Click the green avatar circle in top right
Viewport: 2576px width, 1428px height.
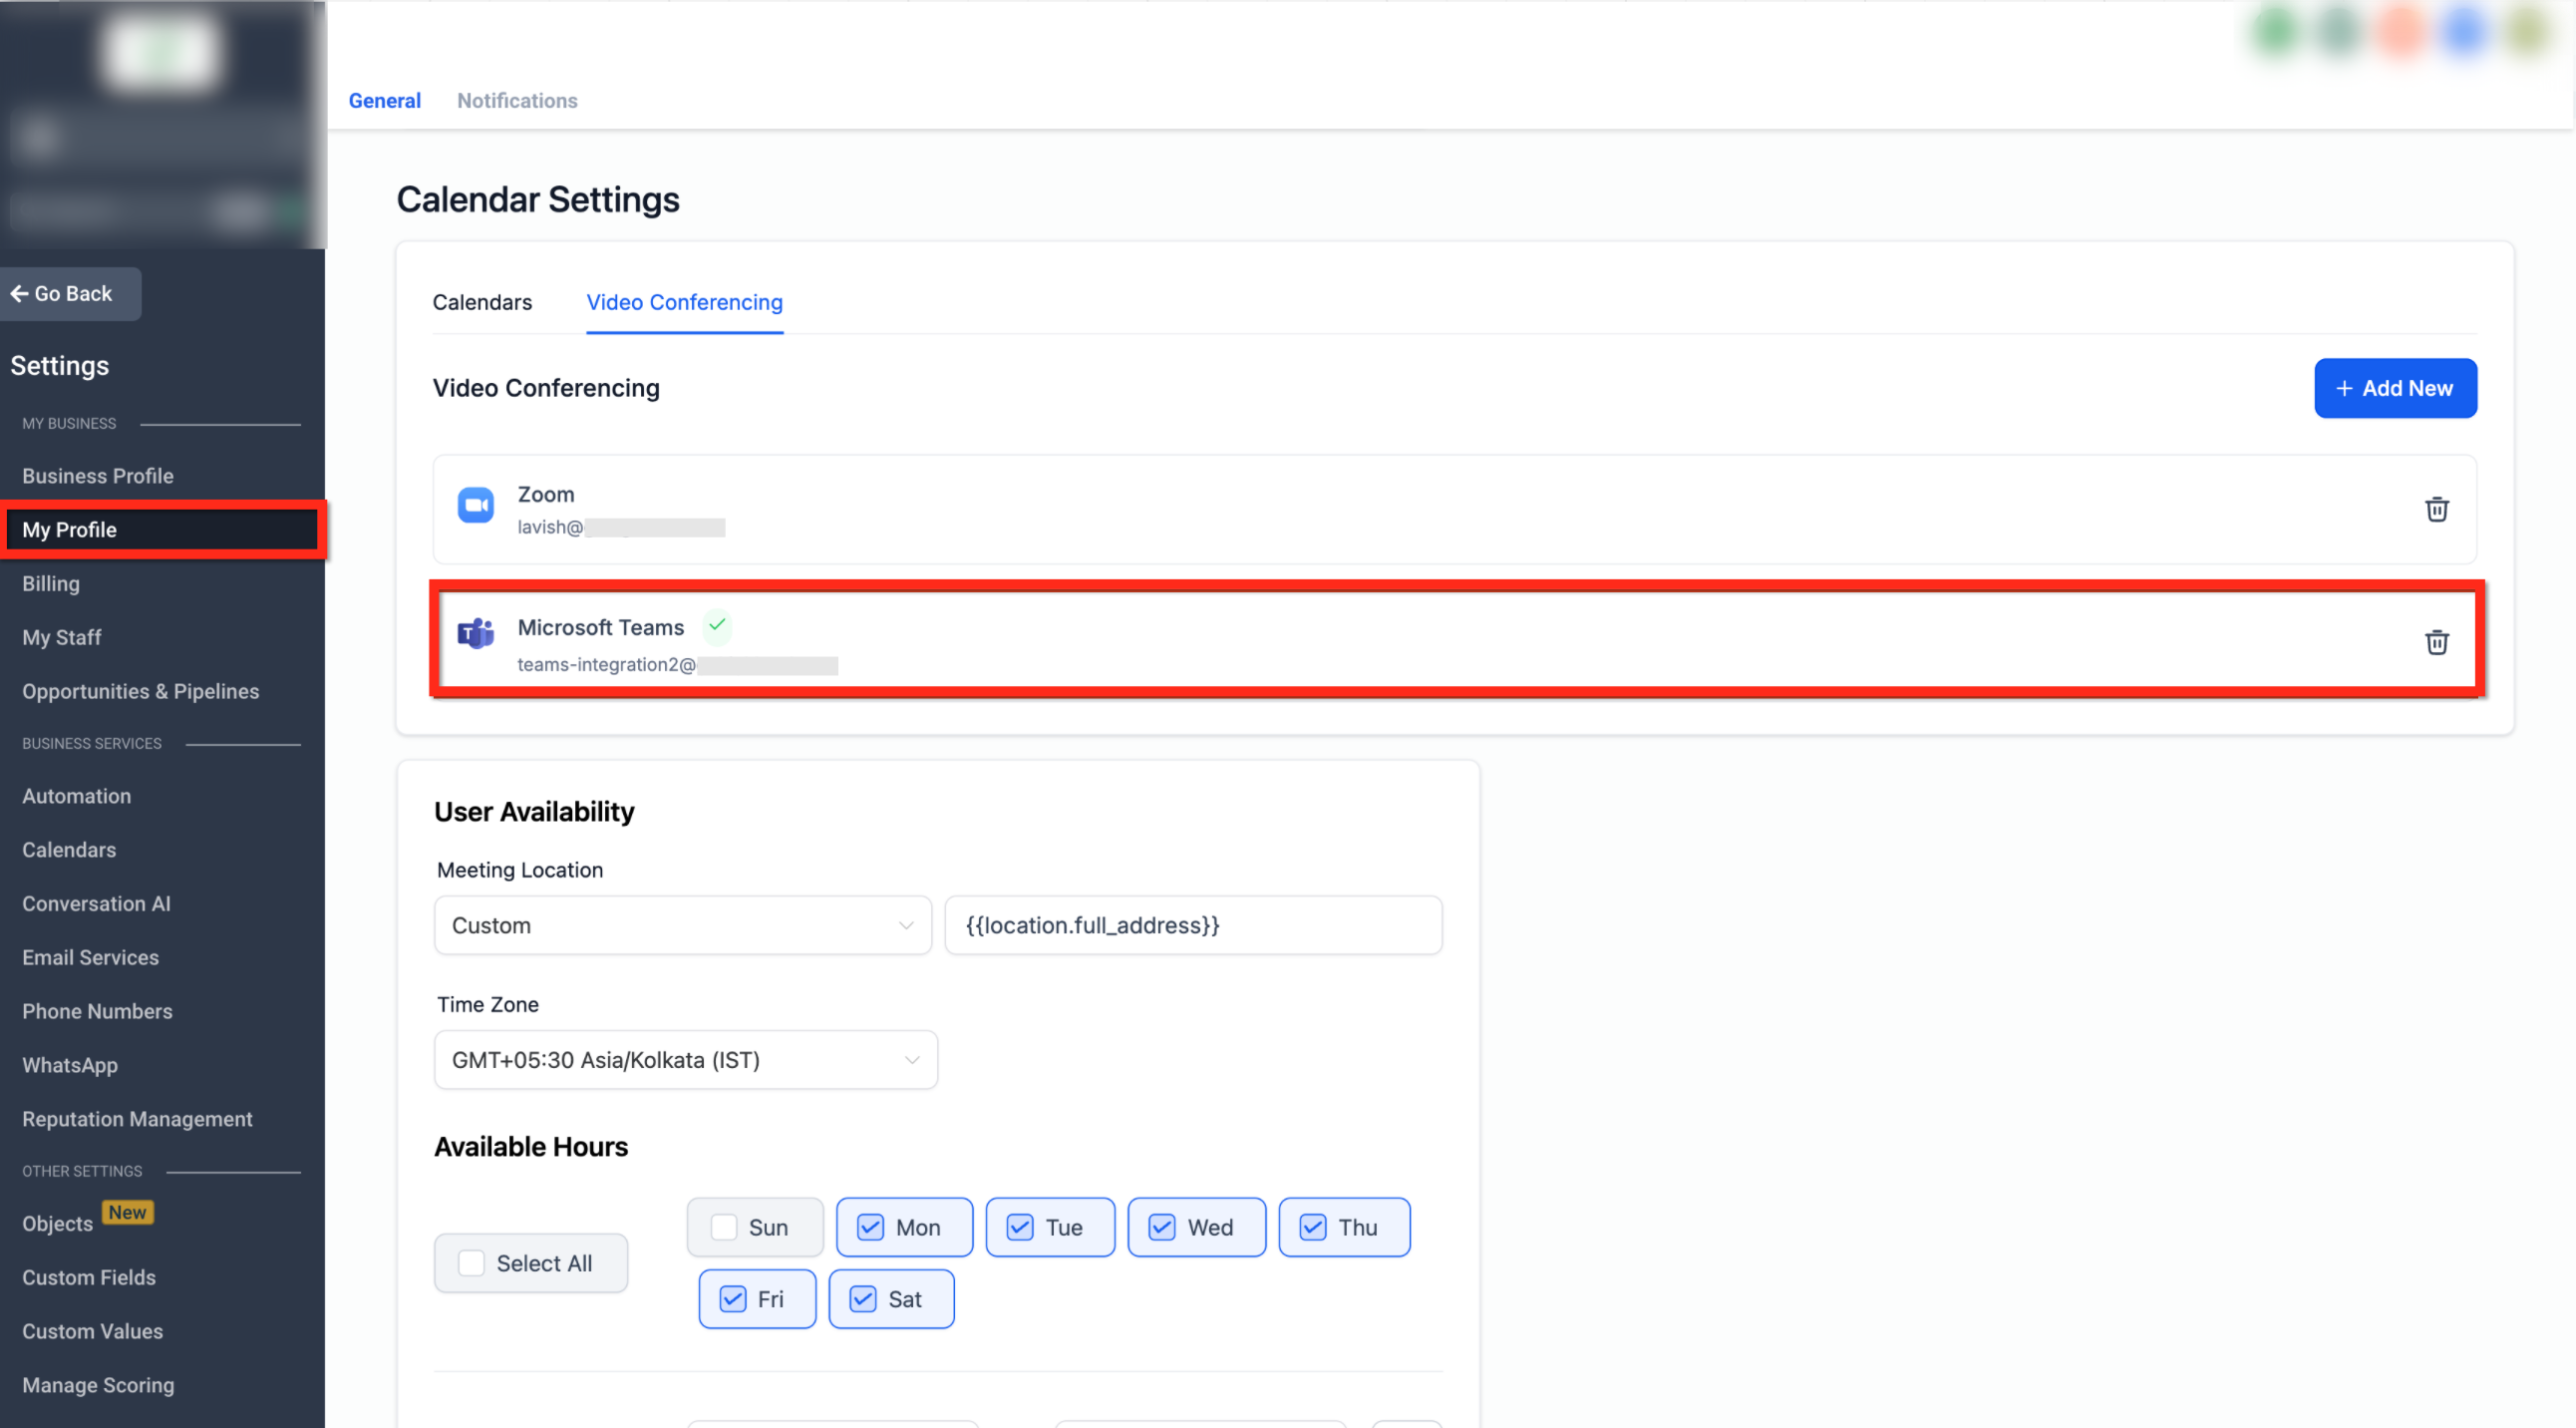point(2275,32)
